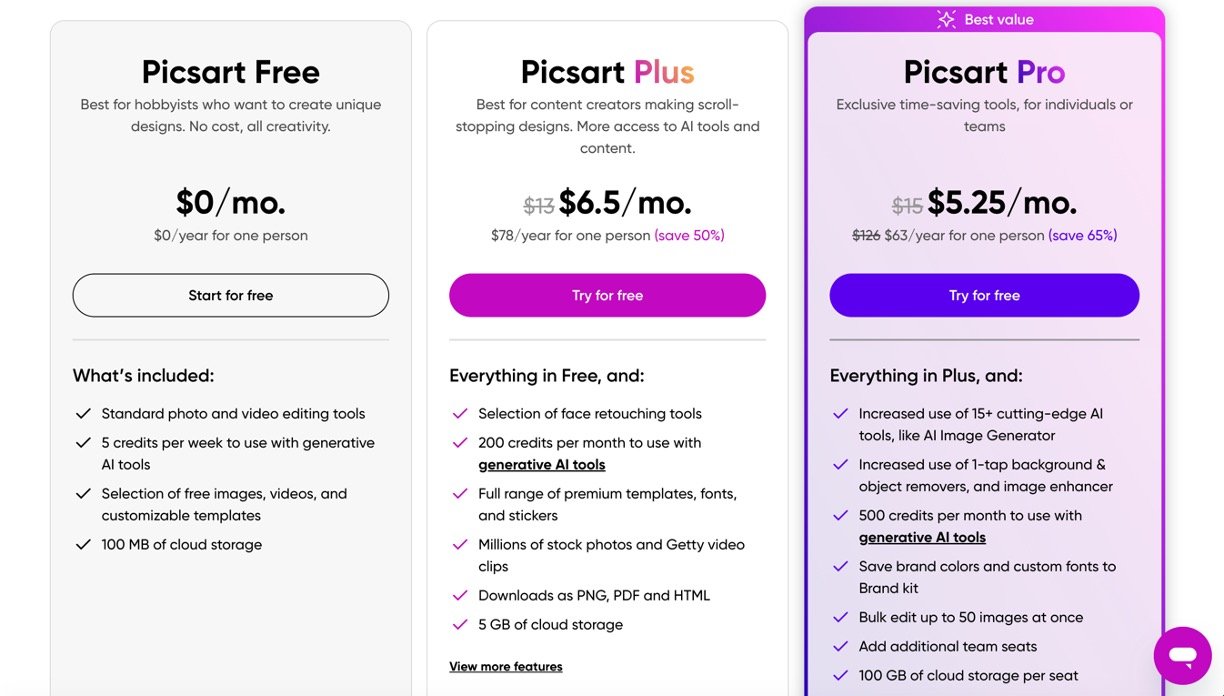1224x696 pixels.
Task: Click checkmark next to Bulk edit up to 50 images
Action: click(x=840, y=617)
